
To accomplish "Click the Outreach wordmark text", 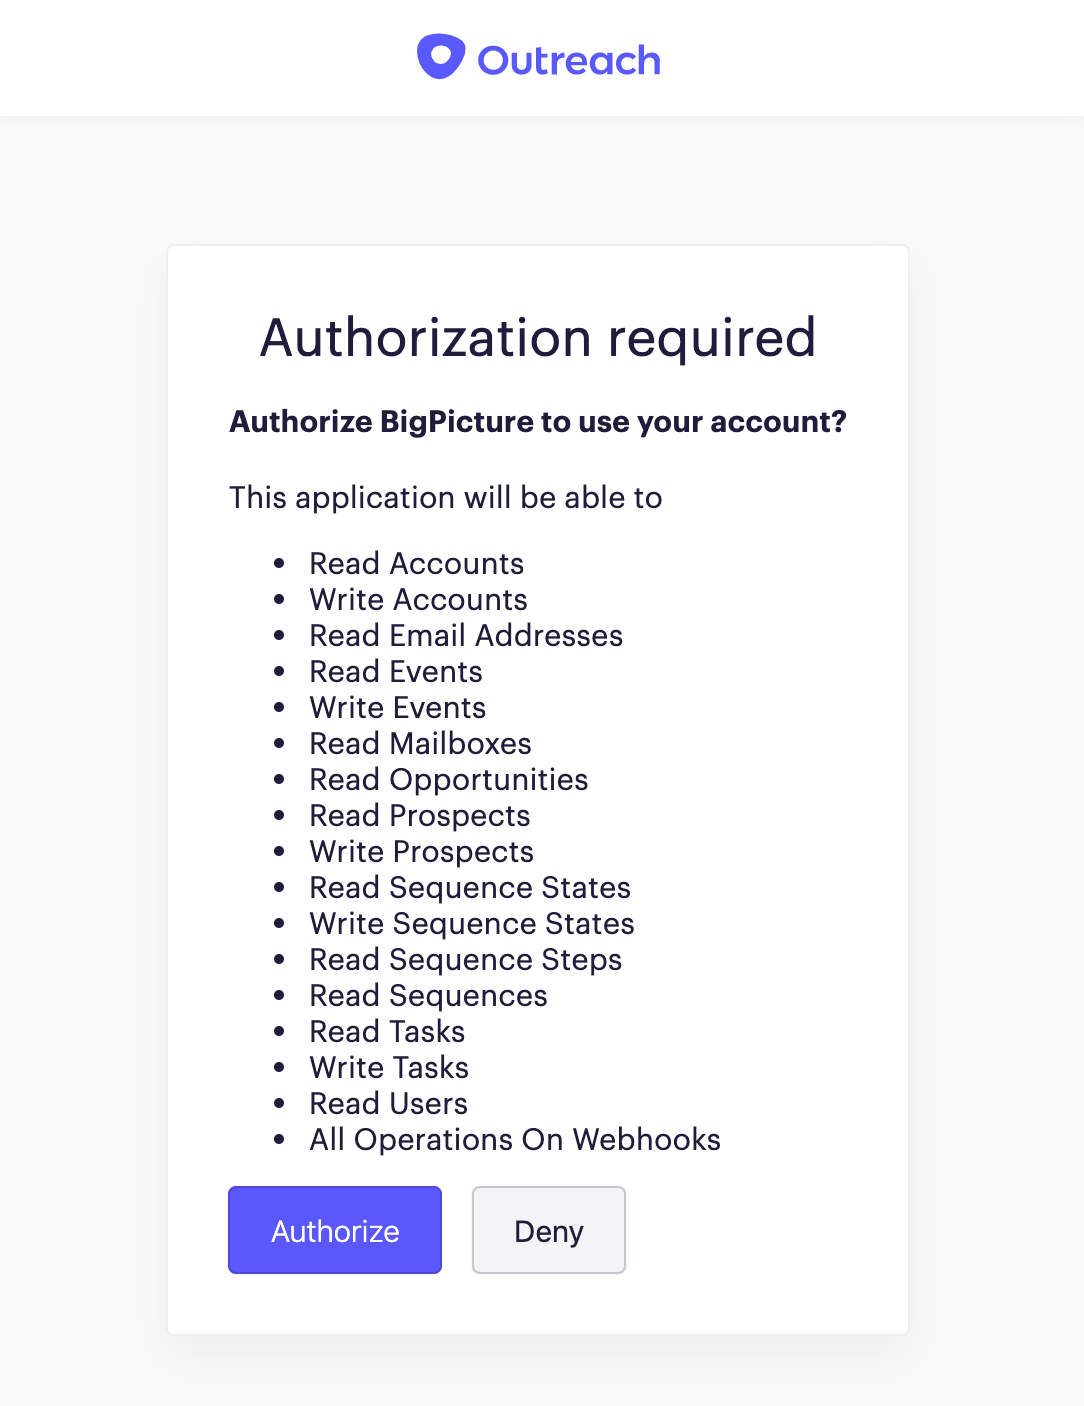I will [569, 61].
